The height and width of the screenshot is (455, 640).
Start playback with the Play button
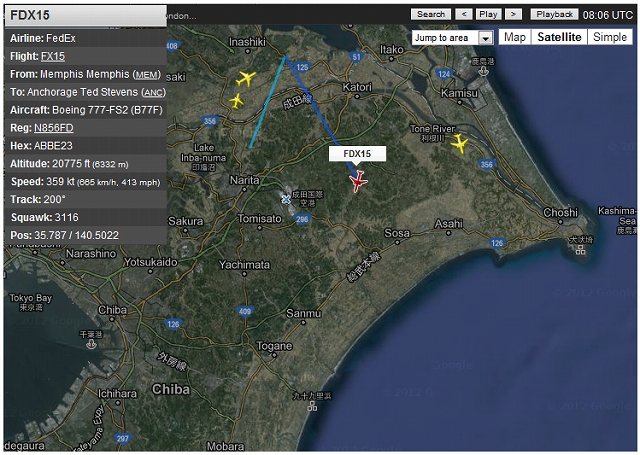click(488, 14)
